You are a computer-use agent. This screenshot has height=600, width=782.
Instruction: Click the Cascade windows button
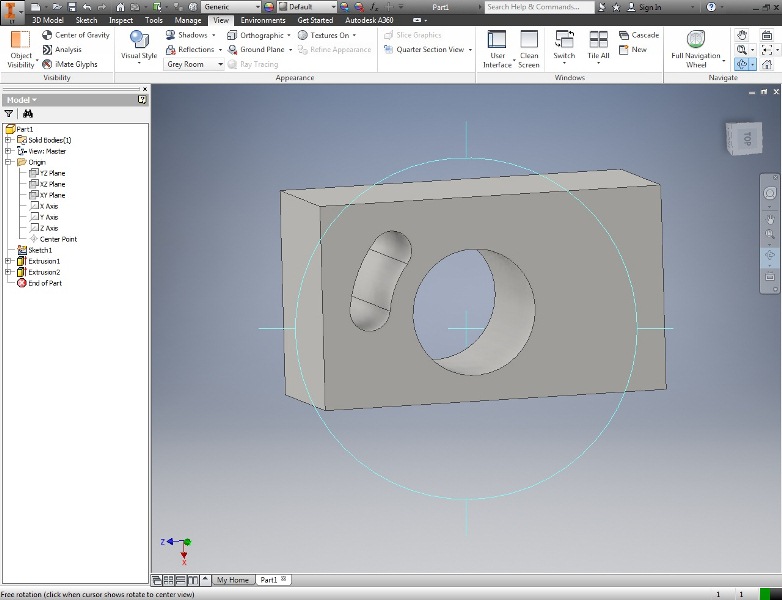637,35
